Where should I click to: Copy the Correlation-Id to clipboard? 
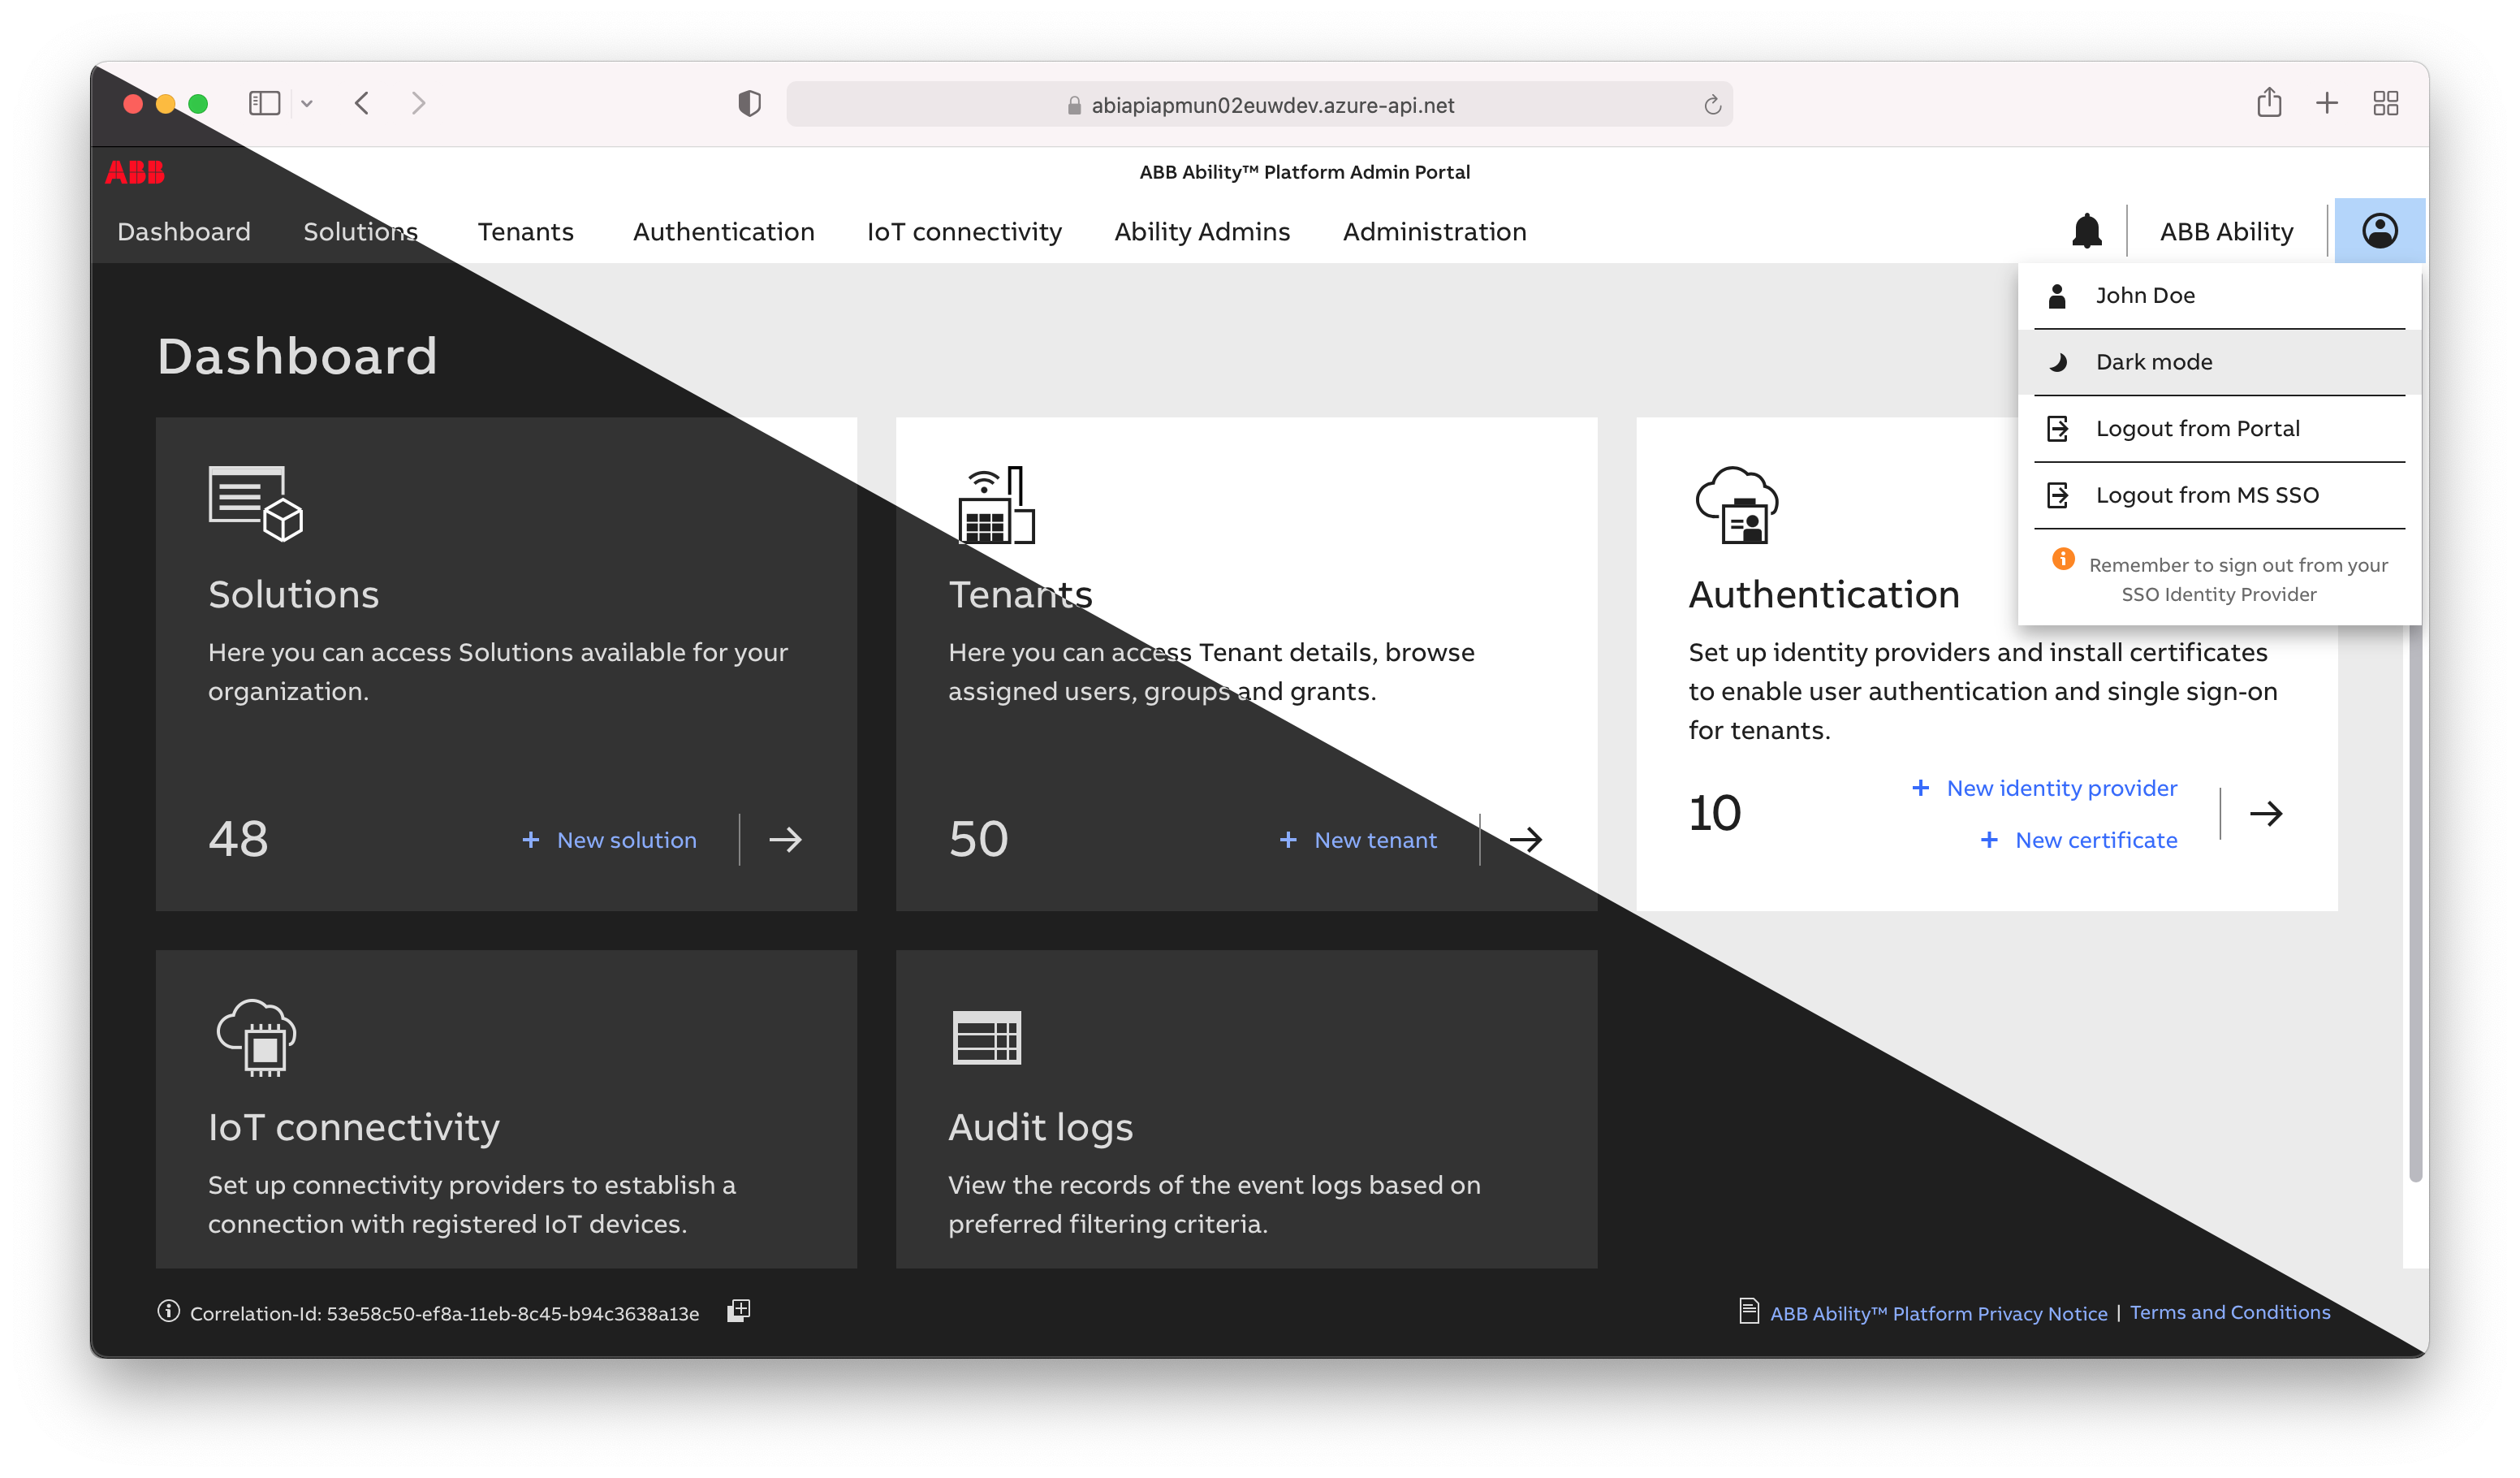(x=739, y=1311)
